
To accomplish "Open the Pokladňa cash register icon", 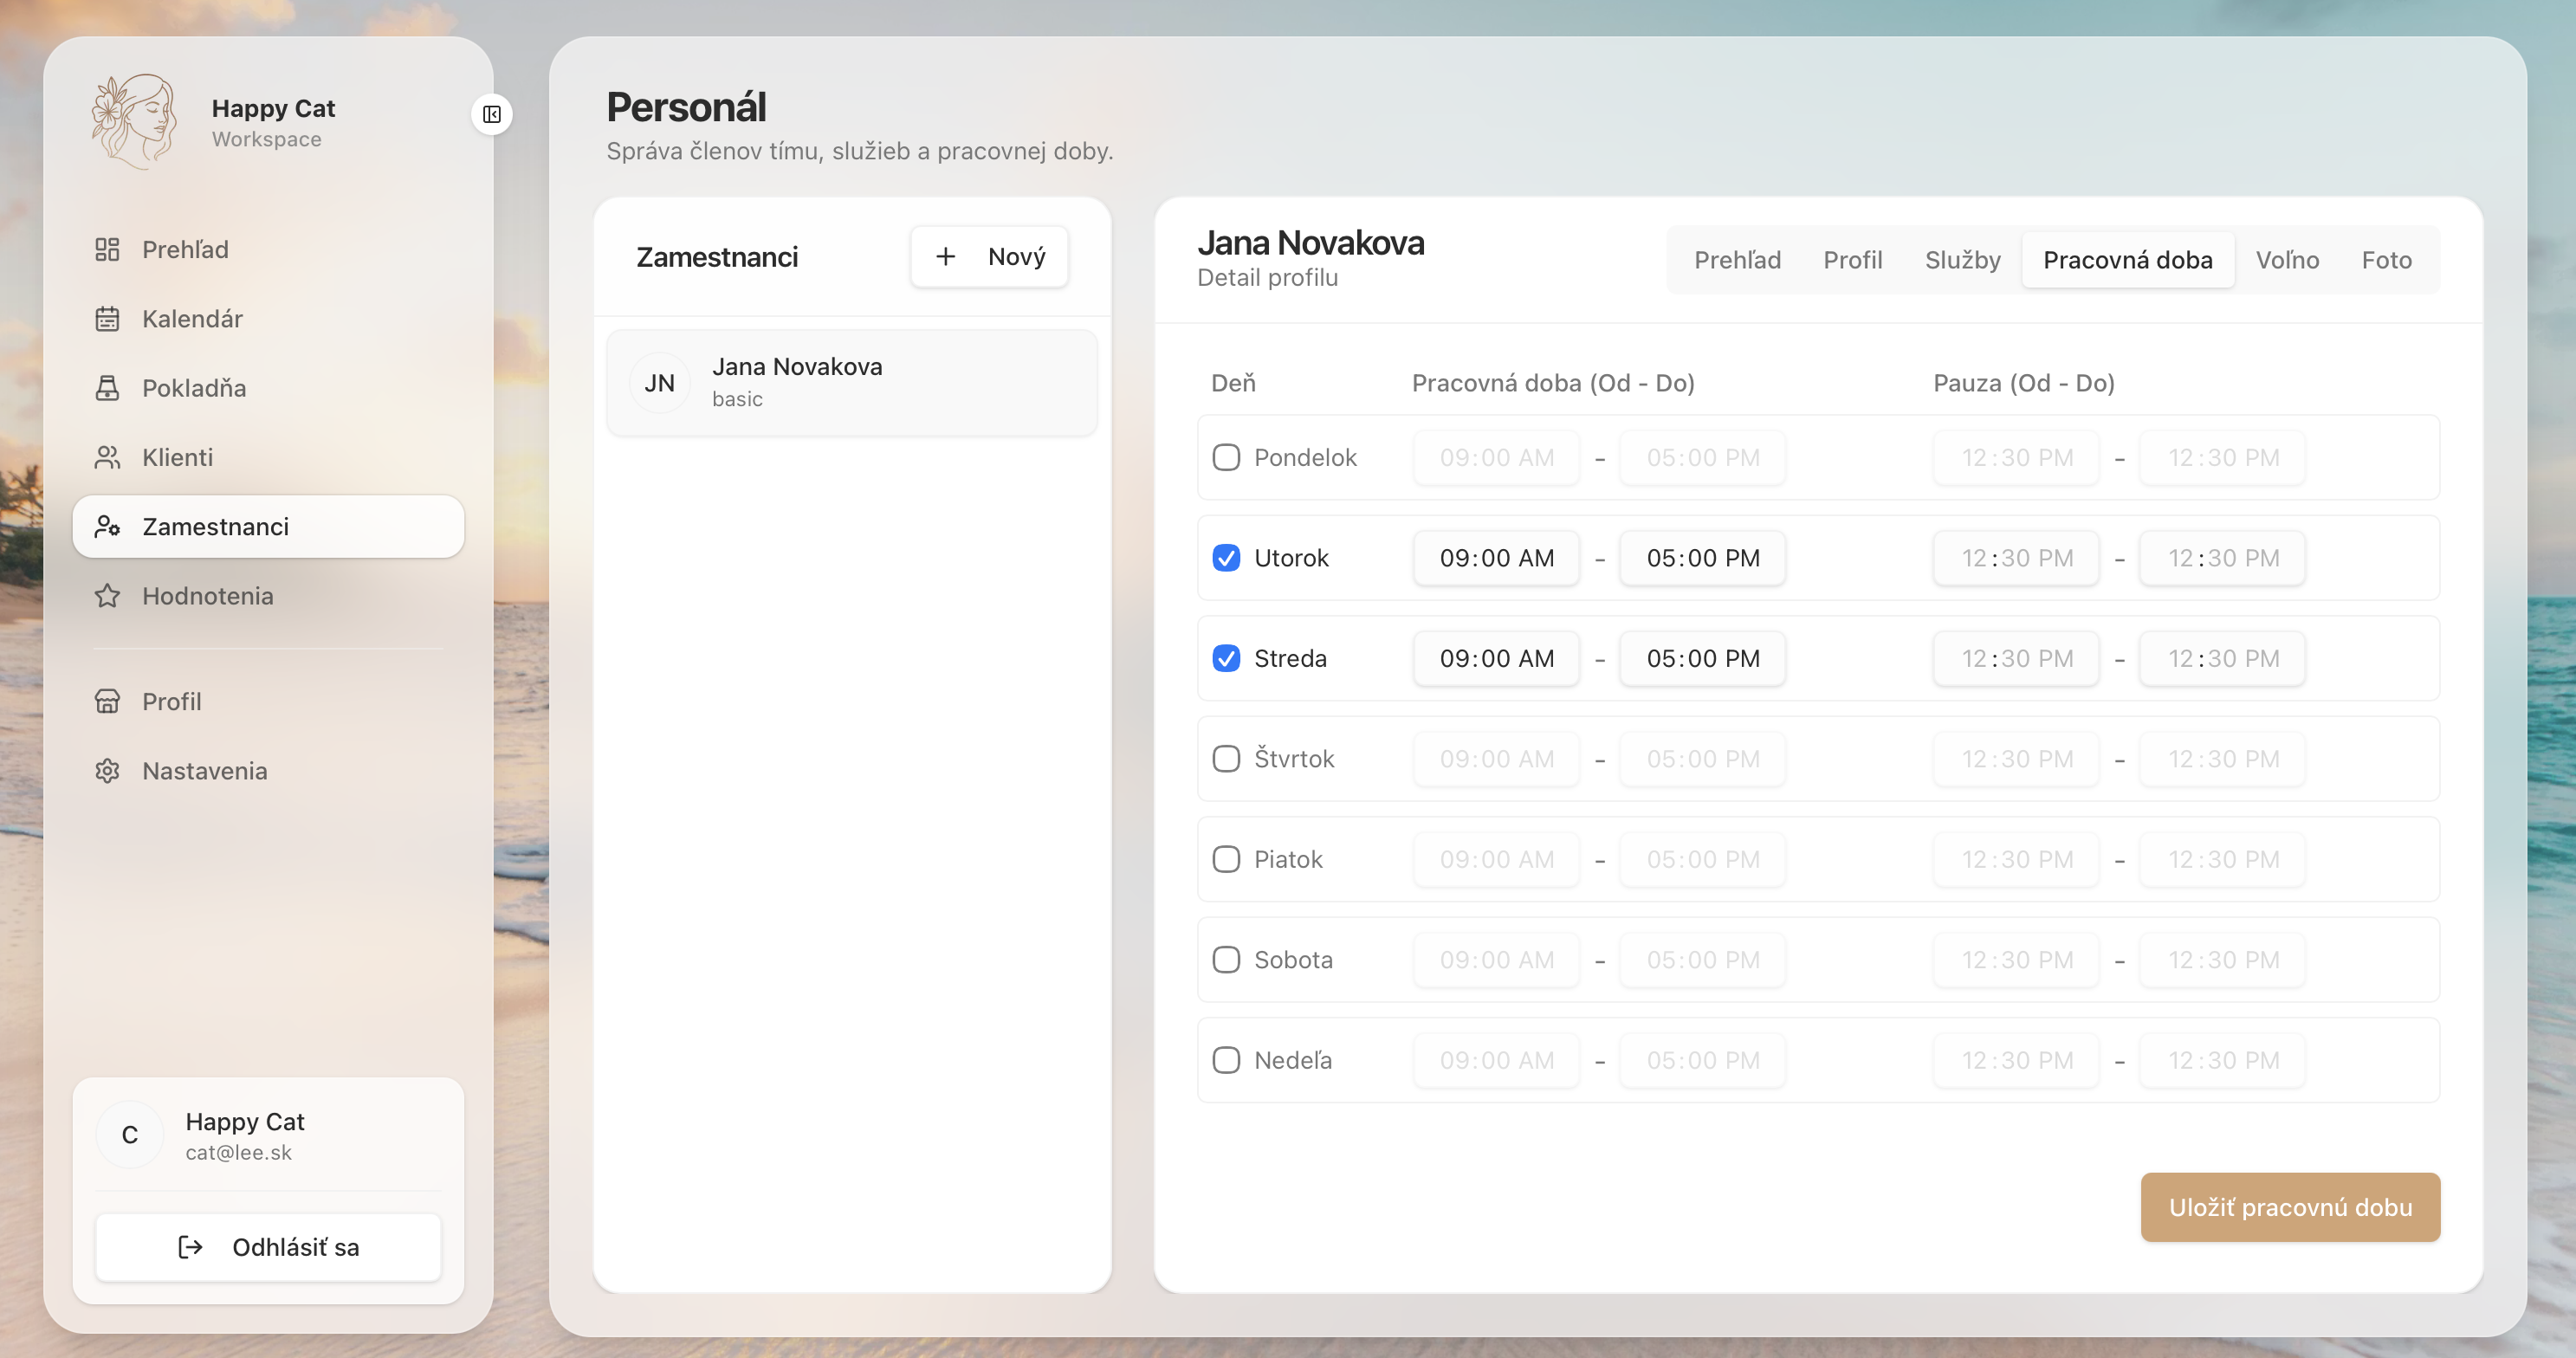I will (107, 388).
